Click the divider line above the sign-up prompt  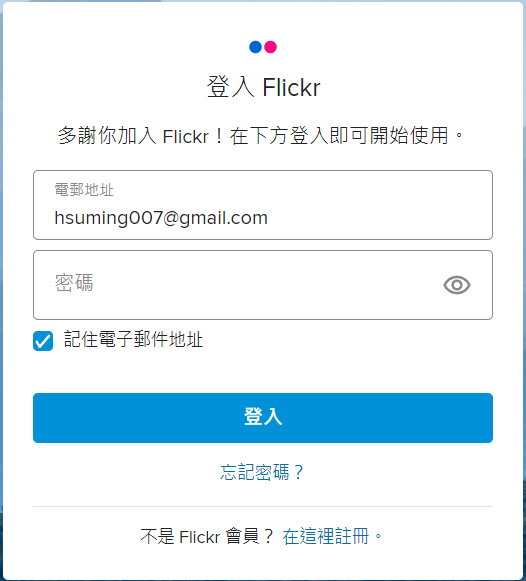(263, 506)
